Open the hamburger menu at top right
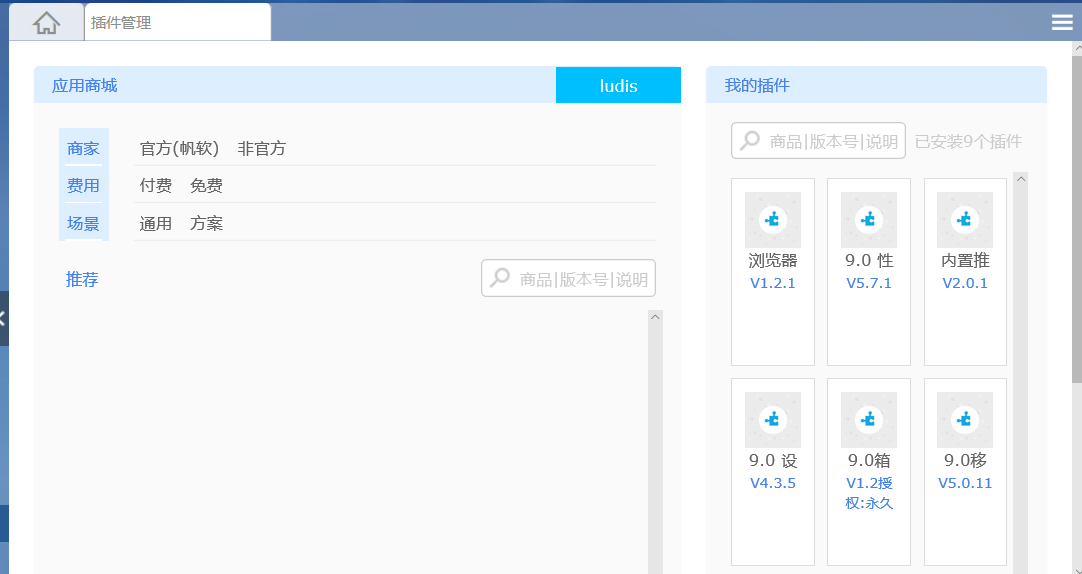 click(x=1062, y=23)
